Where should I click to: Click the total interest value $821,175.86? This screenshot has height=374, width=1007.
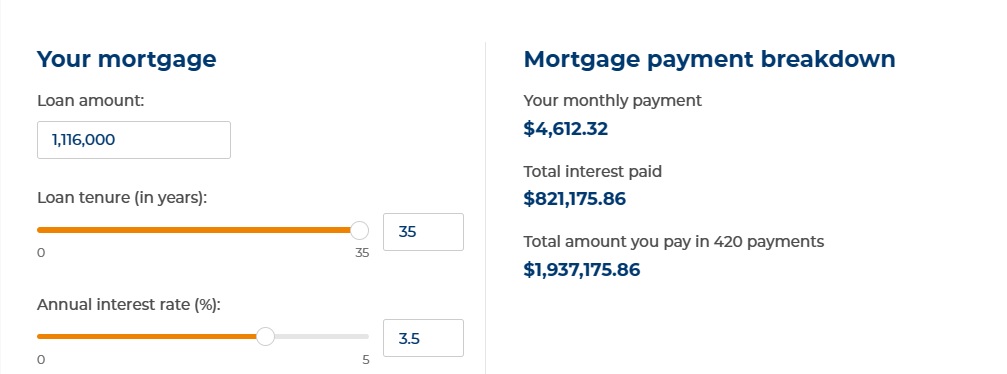[x=575, y=199]
